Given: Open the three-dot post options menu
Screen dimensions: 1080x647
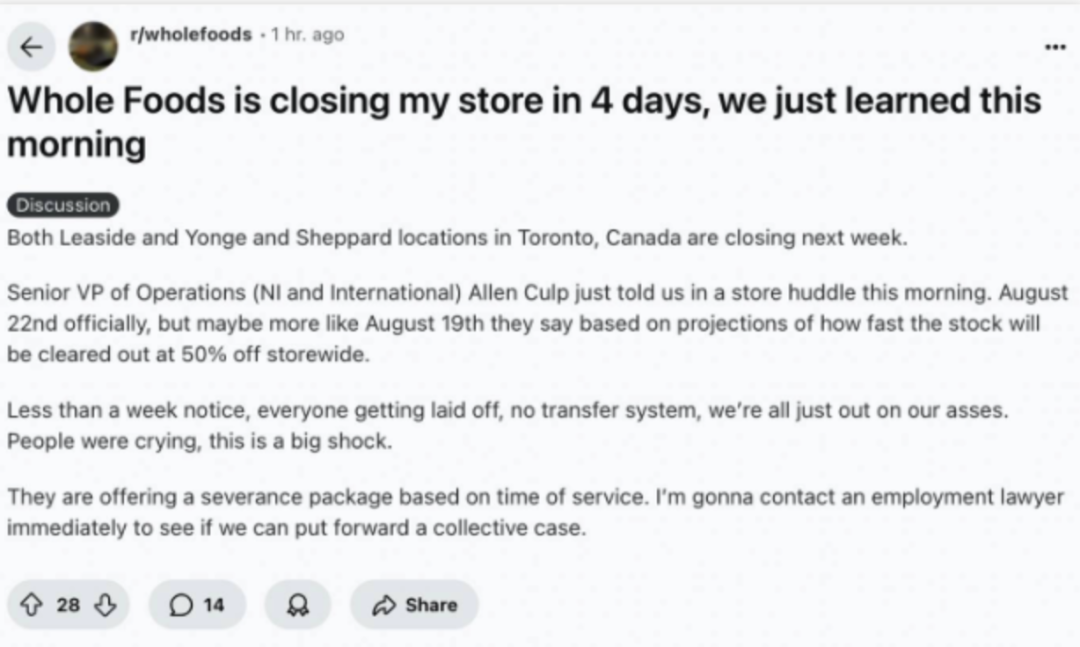Looking at the screenshot, I should coord(1055,47).
